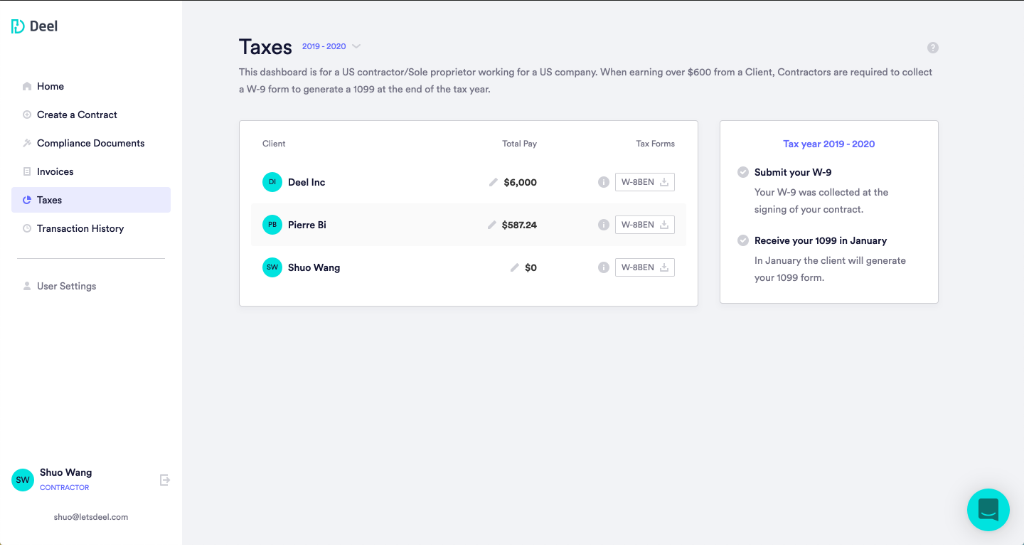Click the Compliance Documents icon
1024x545 pixels.
click(x=27, y=143)
